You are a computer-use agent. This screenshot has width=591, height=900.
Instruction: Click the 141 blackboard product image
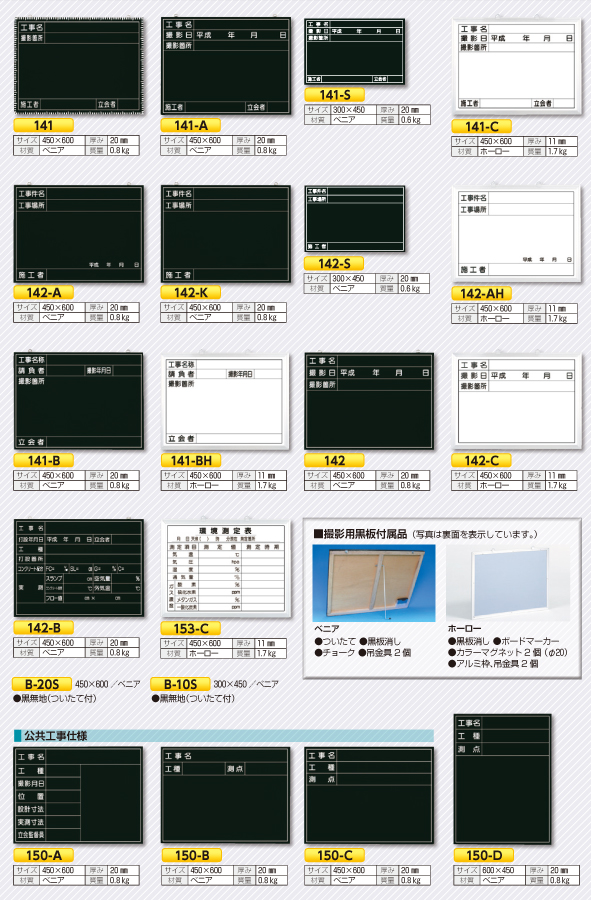pos(79,66)
